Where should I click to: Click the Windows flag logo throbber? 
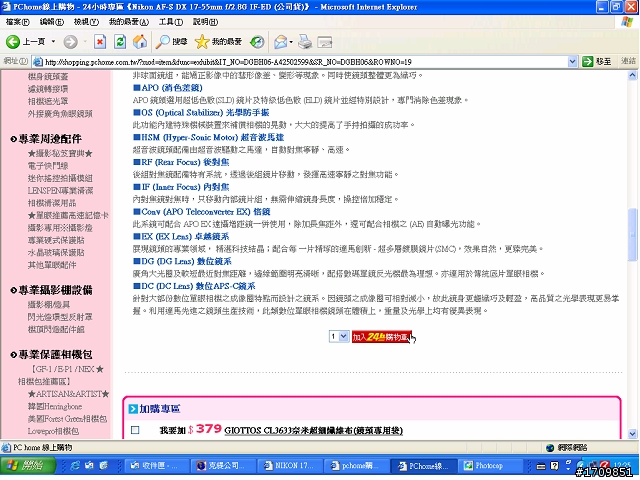coord(627,21)
